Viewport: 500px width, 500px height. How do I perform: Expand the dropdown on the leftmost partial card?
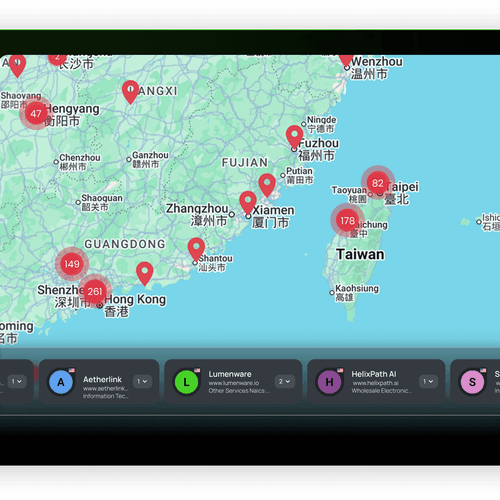coord(17,381)
